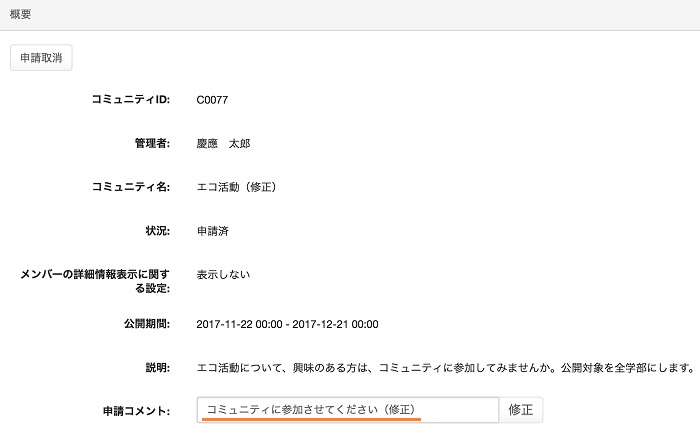The width and height of the screenshot is (700, 433).
Task: Click the 申請コメント label
Action: point(136,411)
